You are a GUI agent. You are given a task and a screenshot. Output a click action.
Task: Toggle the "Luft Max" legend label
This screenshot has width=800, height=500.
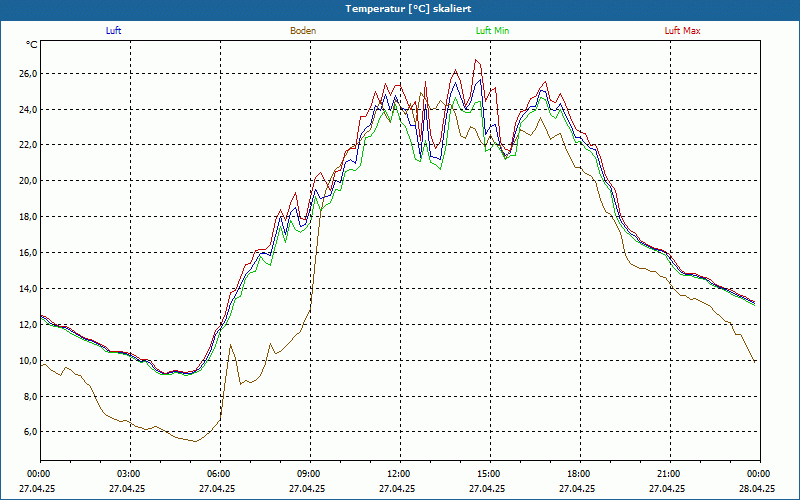point(683,31)
